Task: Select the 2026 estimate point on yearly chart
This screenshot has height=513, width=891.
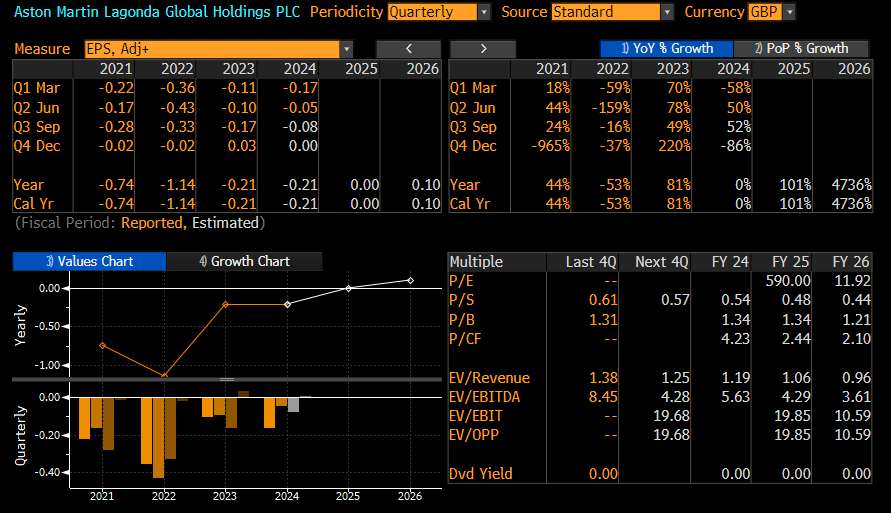Action: (411, 280)
